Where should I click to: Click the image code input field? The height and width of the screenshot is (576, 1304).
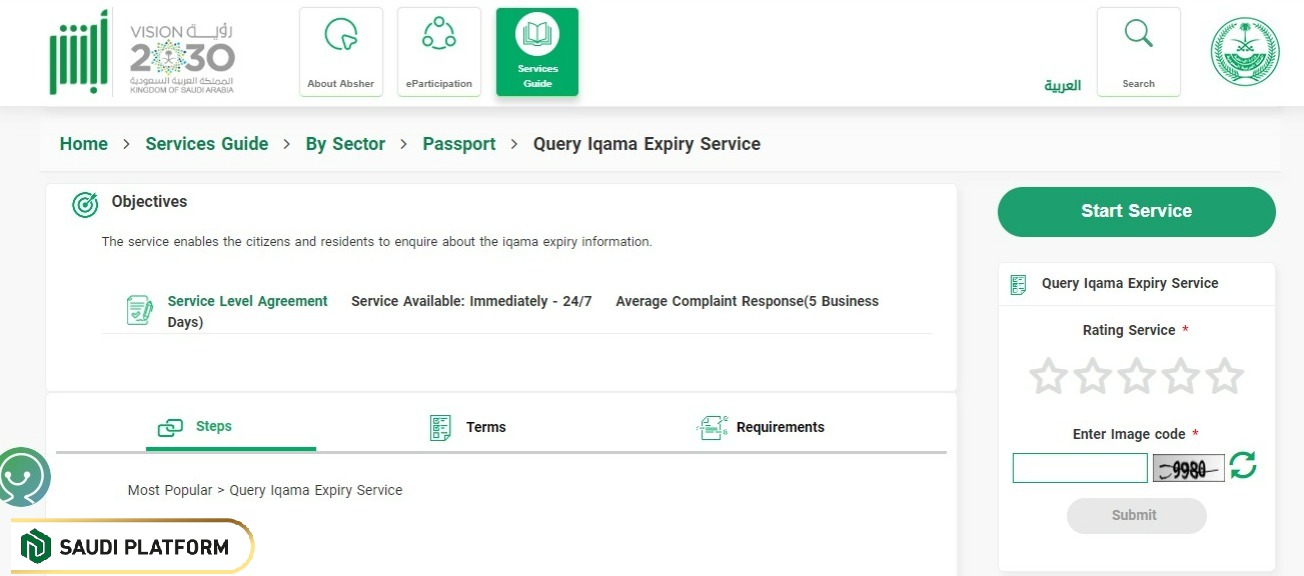[x=1079, y=467]
